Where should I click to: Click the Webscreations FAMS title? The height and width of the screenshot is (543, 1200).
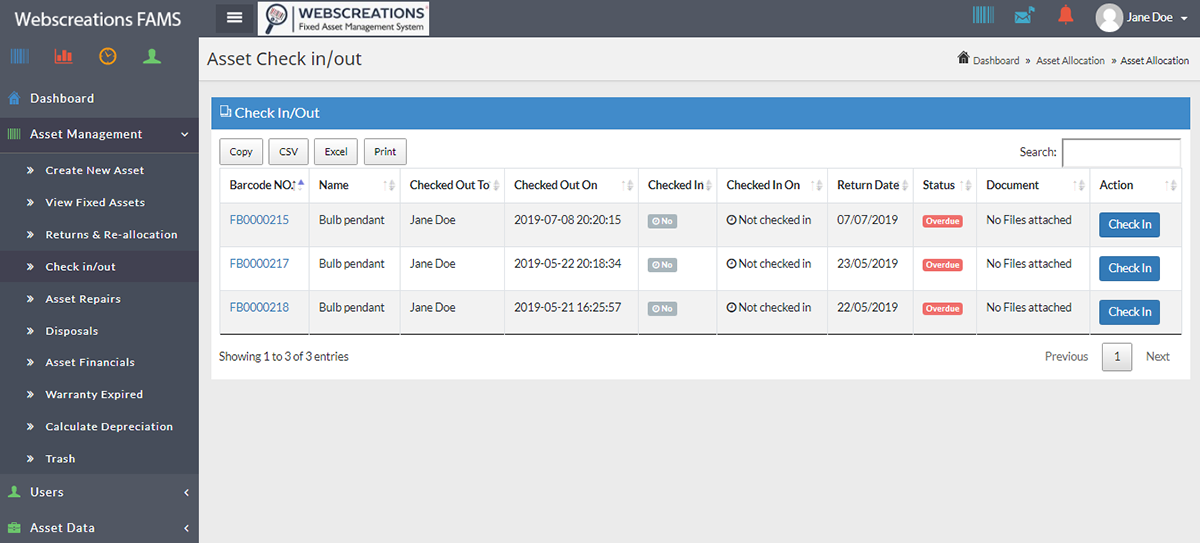tap(98, 19)
